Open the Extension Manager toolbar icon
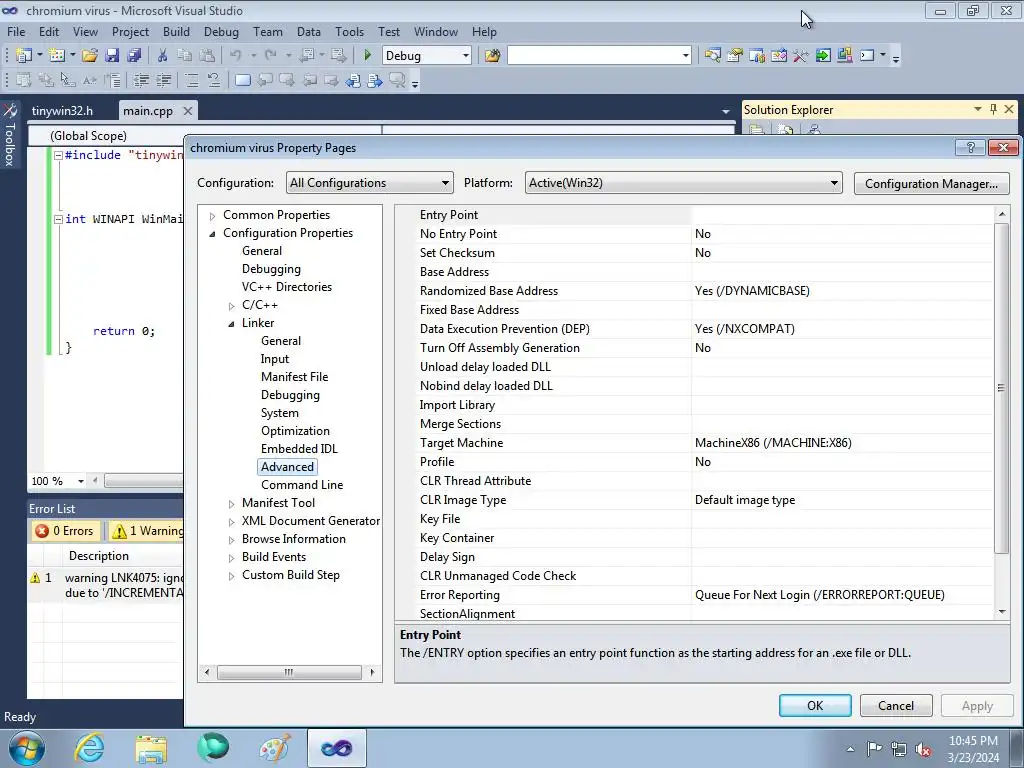The image size is (1024, 768). tap(844, 56)
